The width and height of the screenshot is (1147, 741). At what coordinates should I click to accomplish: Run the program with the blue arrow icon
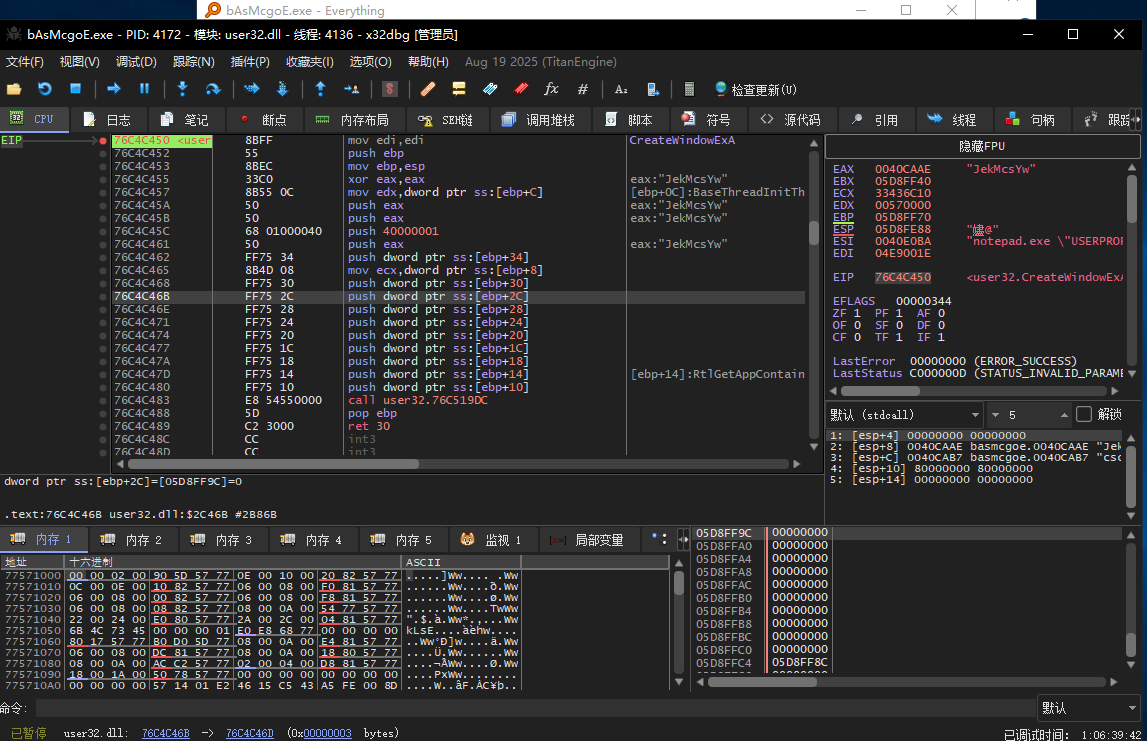pyautogui.click(x=113, y=89)
